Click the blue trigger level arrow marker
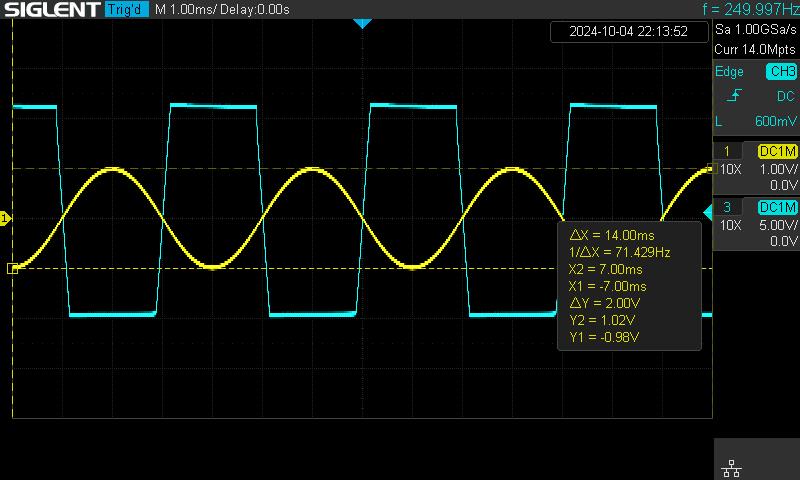This screenshot has height=480, width=800. coord(708,210)
